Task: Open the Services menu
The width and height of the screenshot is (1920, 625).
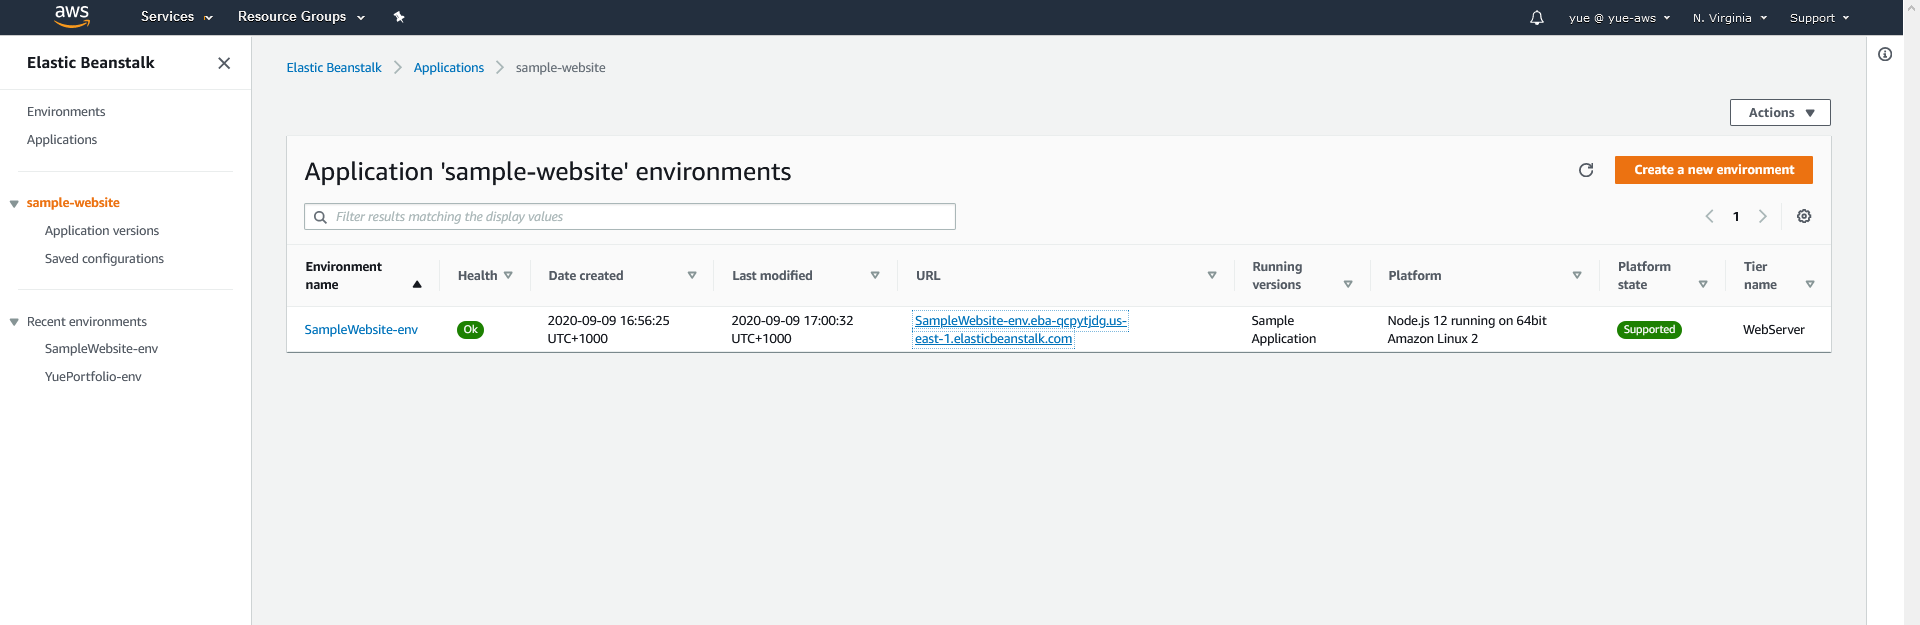Action: [177, 17]
